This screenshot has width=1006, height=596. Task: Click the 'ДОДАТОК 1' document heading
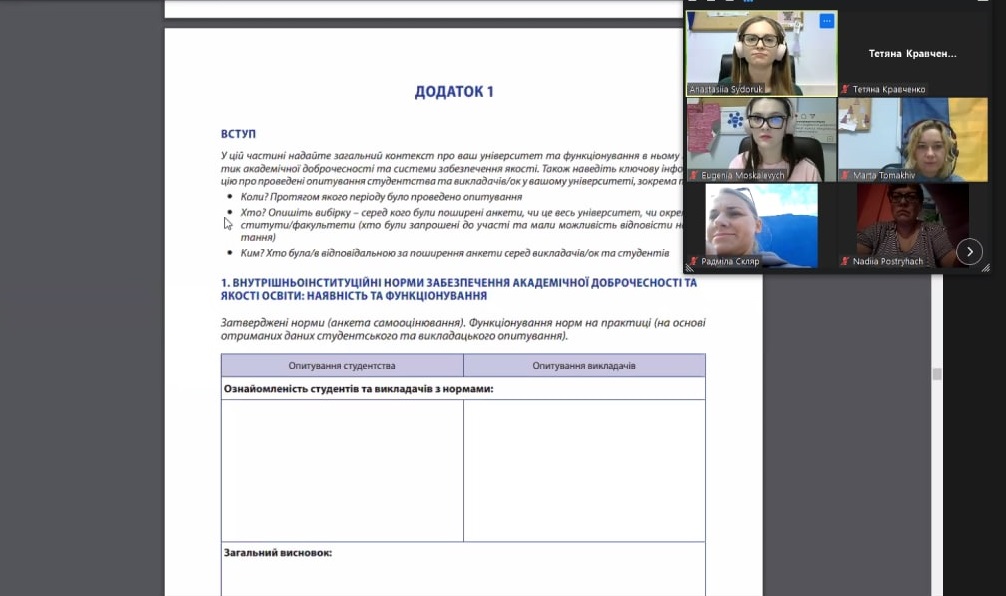454,92
